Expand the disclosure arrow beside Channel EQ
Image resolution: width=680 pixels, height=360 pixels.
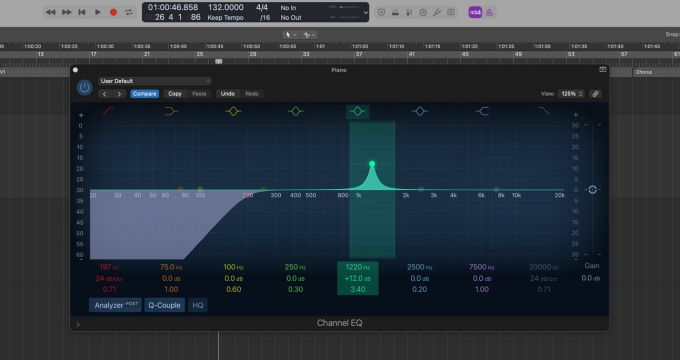point(78,324)
